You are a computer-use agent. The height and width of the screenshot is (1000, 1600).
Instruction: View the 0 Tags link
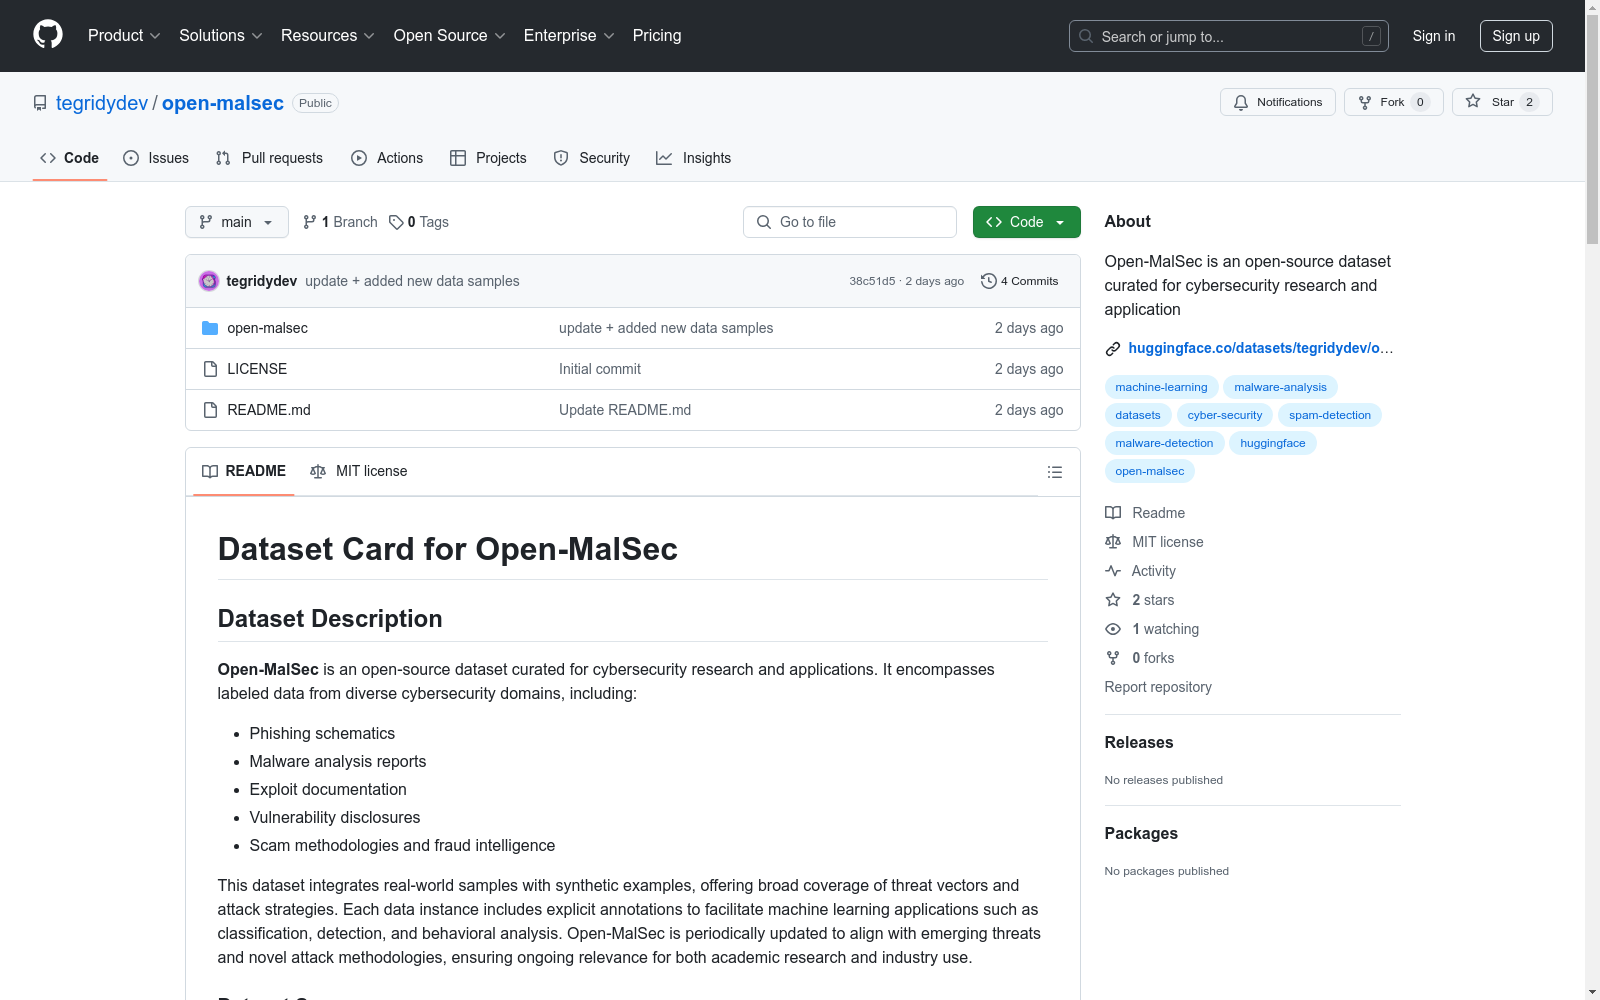[419, 222]
